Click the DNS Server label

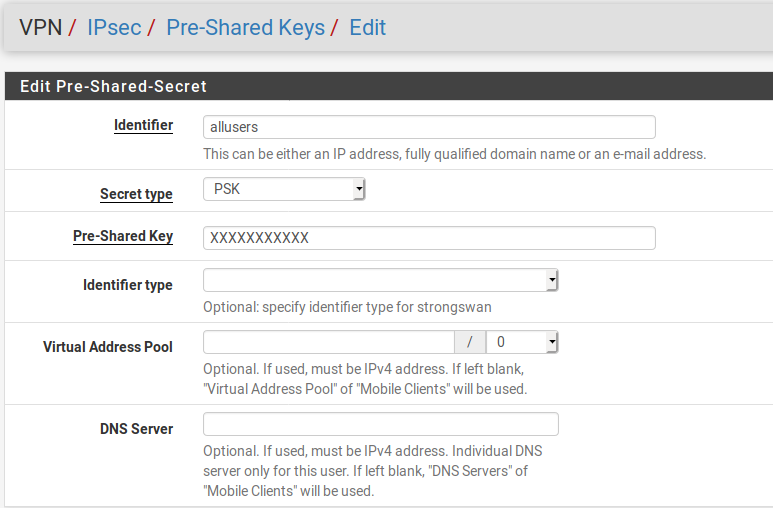[136, 429]
